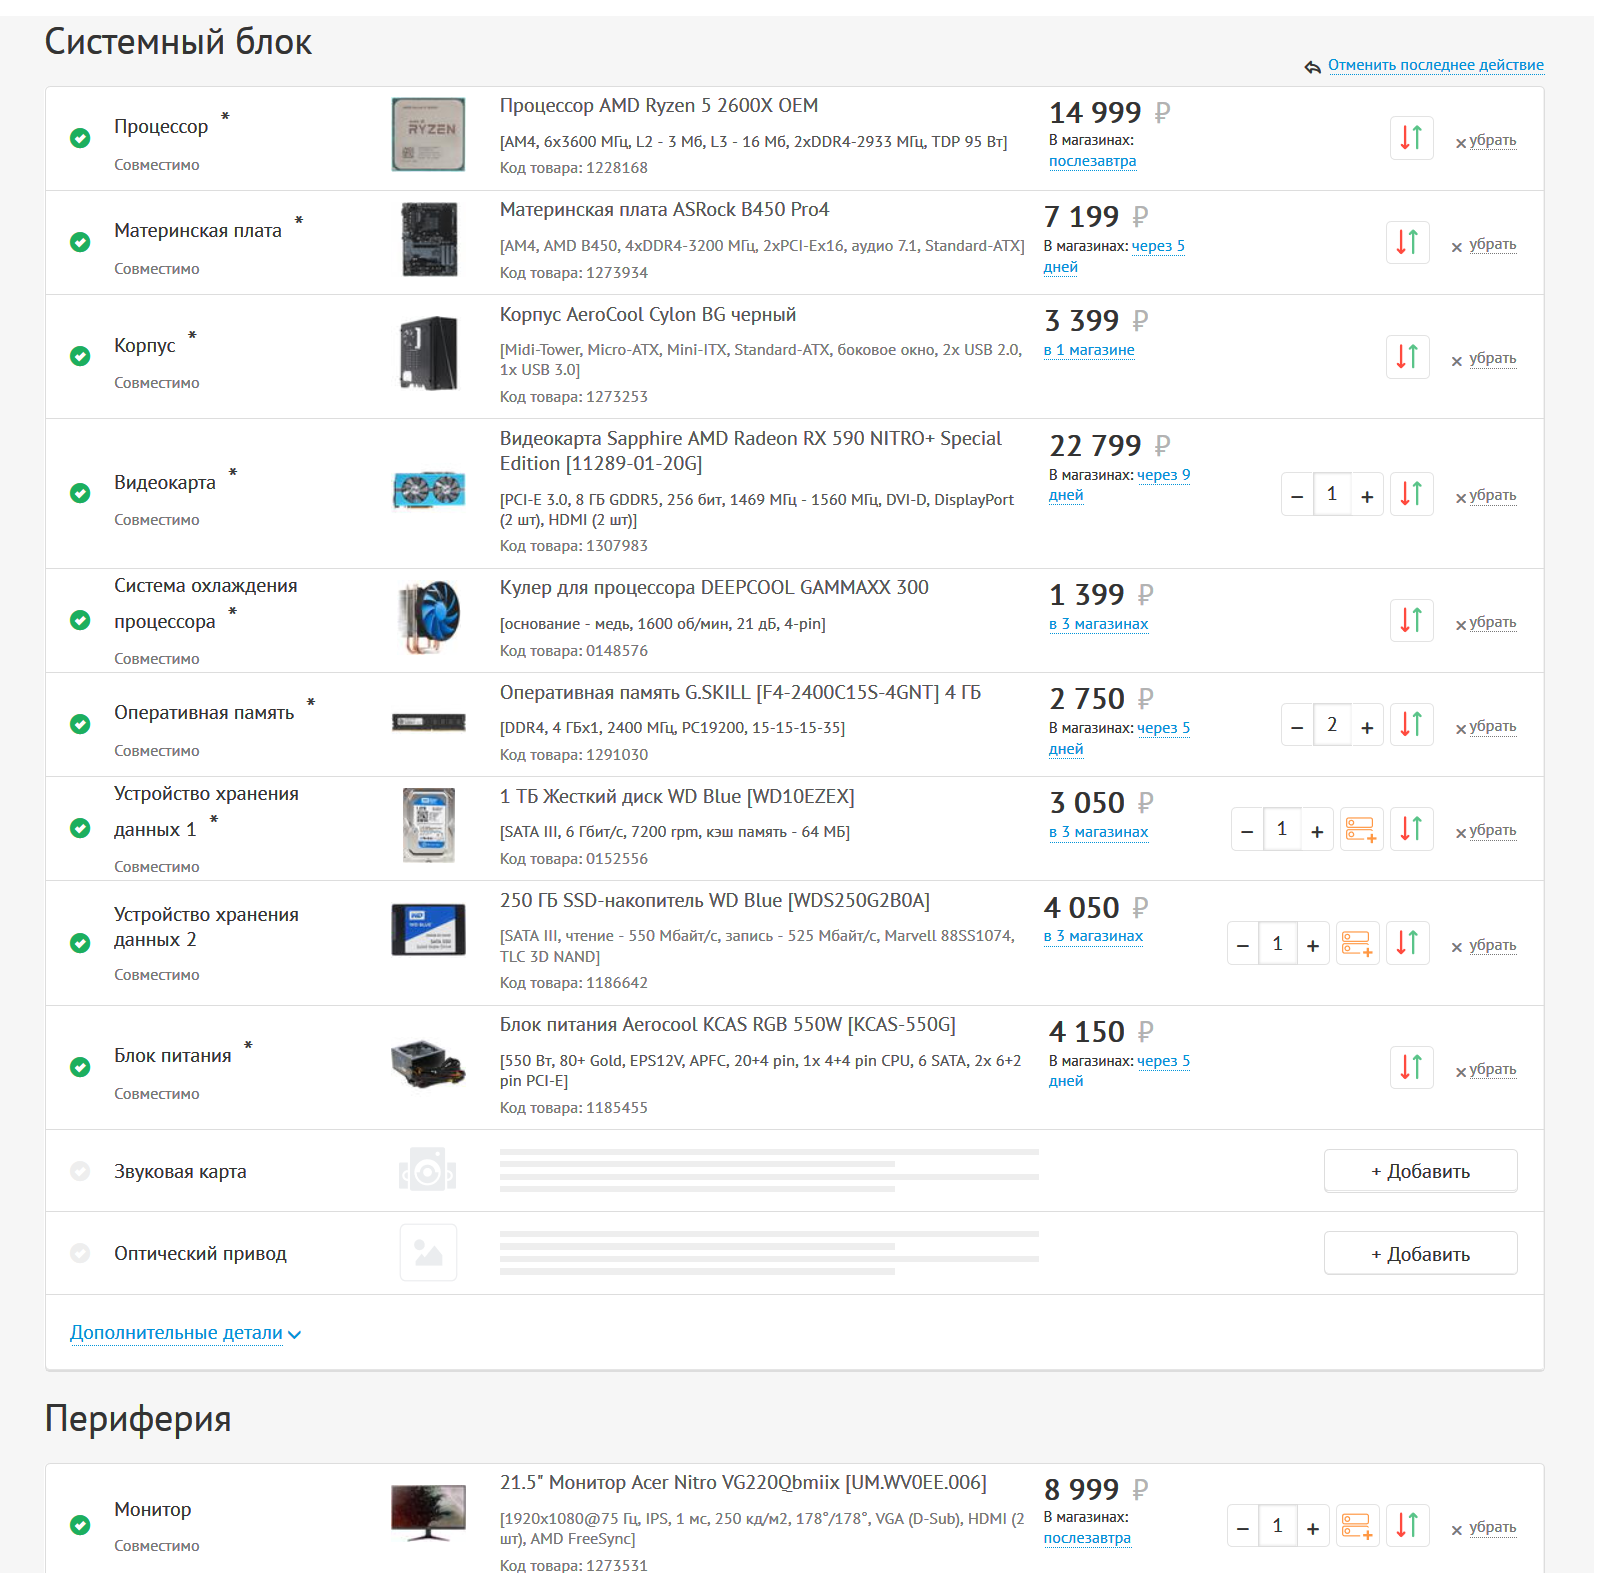The image size is (1602, 1573).
Task: Click Отменить последнее действие link
Action: point(1436,65)
